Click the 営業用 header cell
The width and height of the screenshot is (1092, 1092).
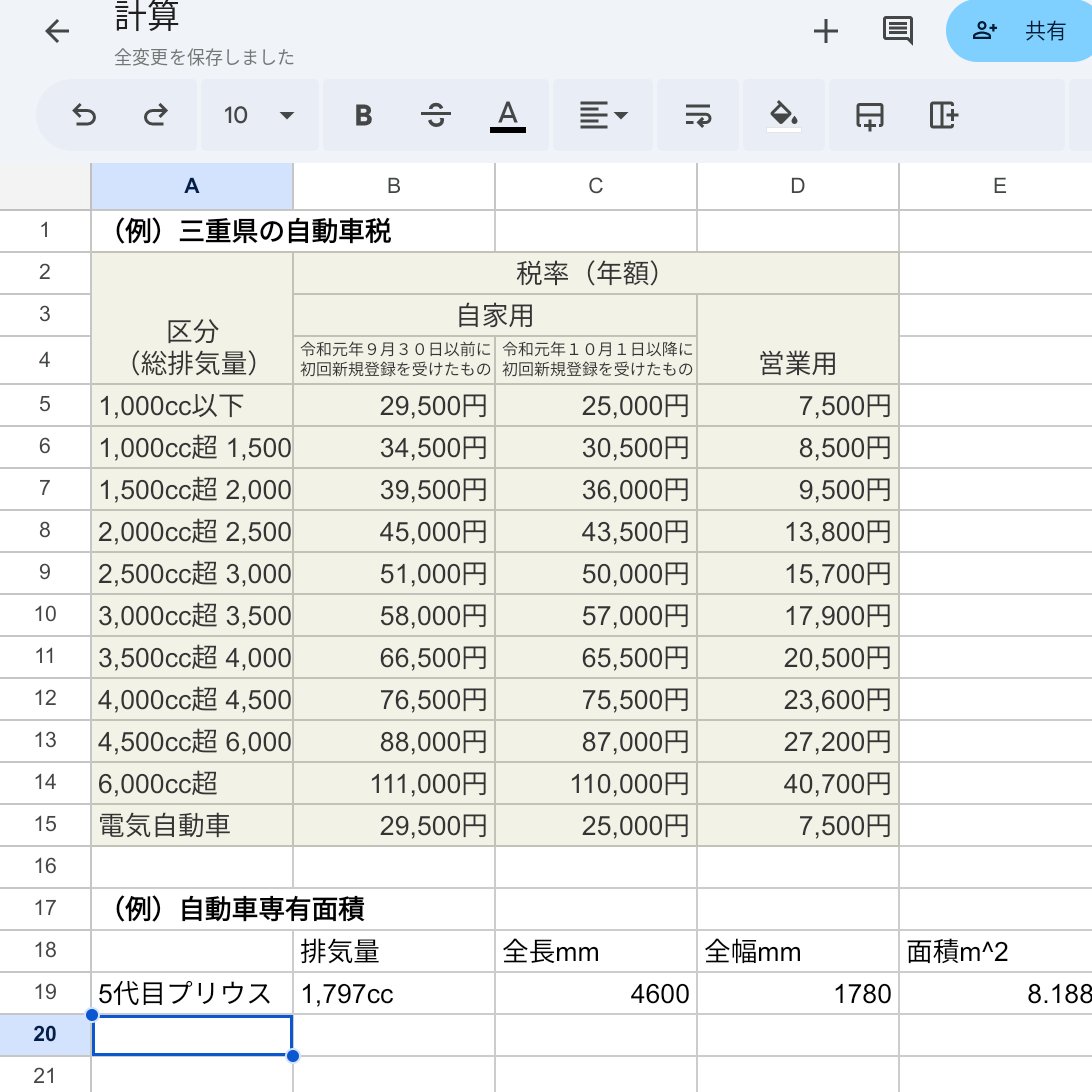pyautogui.click(x=797, y=339)
